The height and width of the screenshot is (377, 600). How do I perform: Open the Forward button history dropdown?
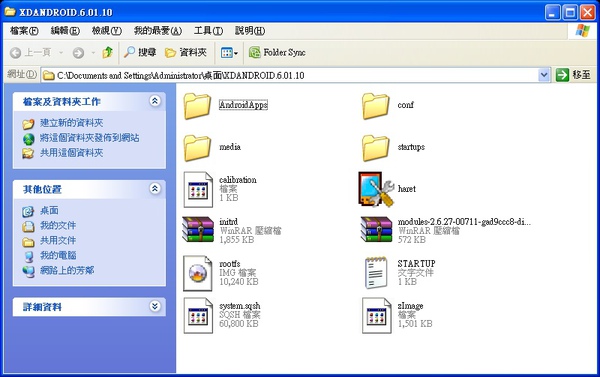(93, 52)
